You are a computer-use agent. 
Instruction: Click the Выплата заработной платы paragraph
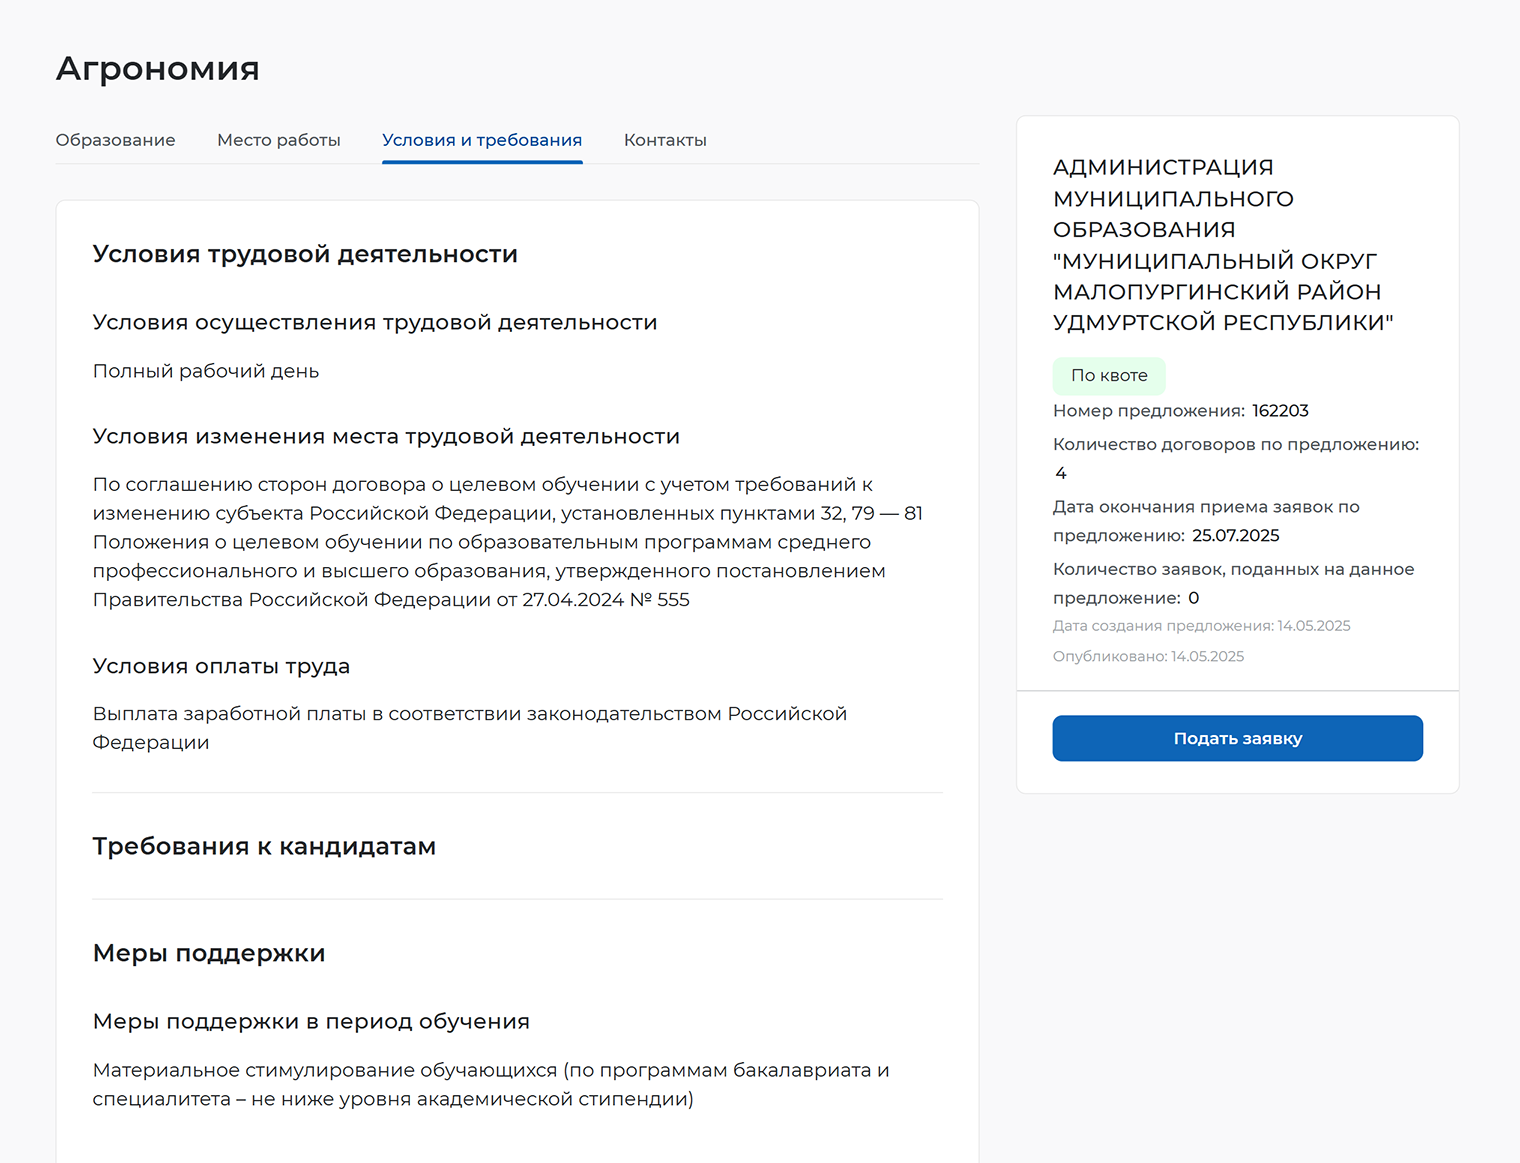pos(470,728)
